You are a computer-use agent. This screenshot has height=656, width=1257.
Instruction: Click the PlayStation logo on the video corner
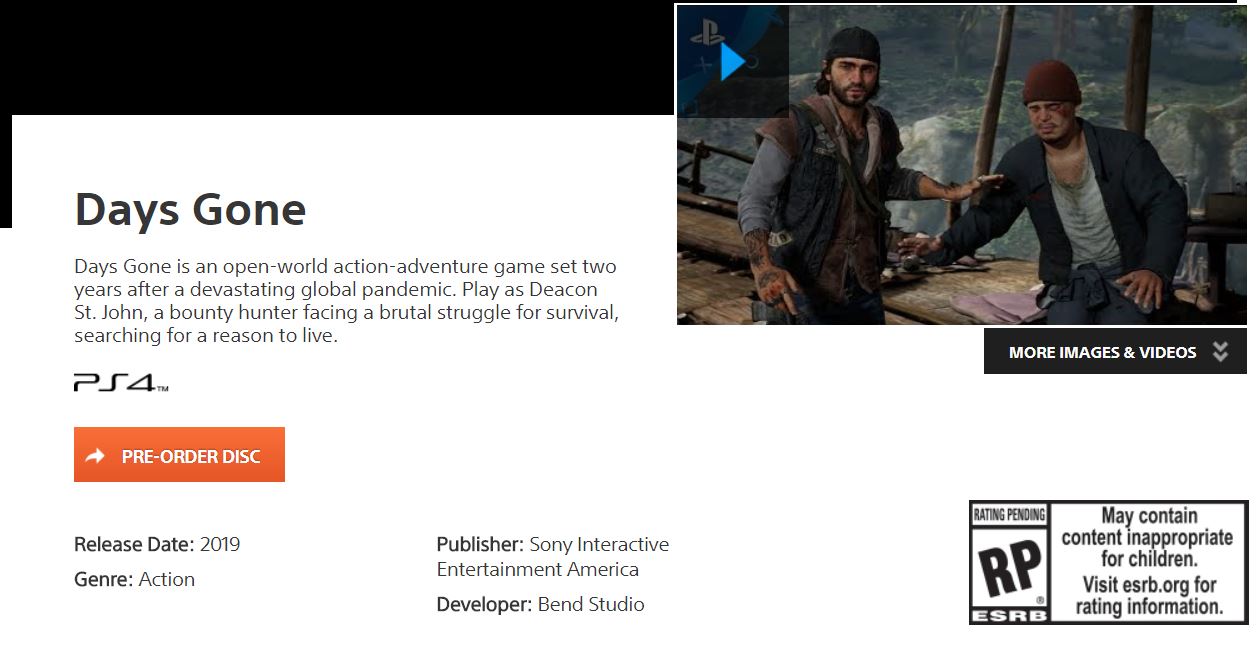click(x=707, y=31)
